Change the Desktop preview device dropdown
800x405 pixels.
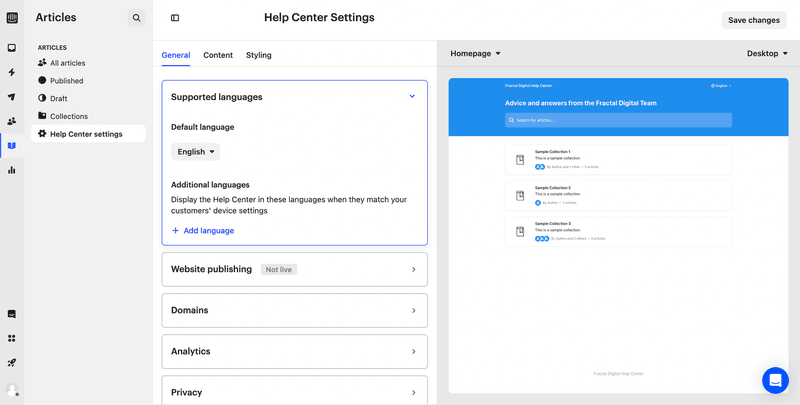click(767, 54)
